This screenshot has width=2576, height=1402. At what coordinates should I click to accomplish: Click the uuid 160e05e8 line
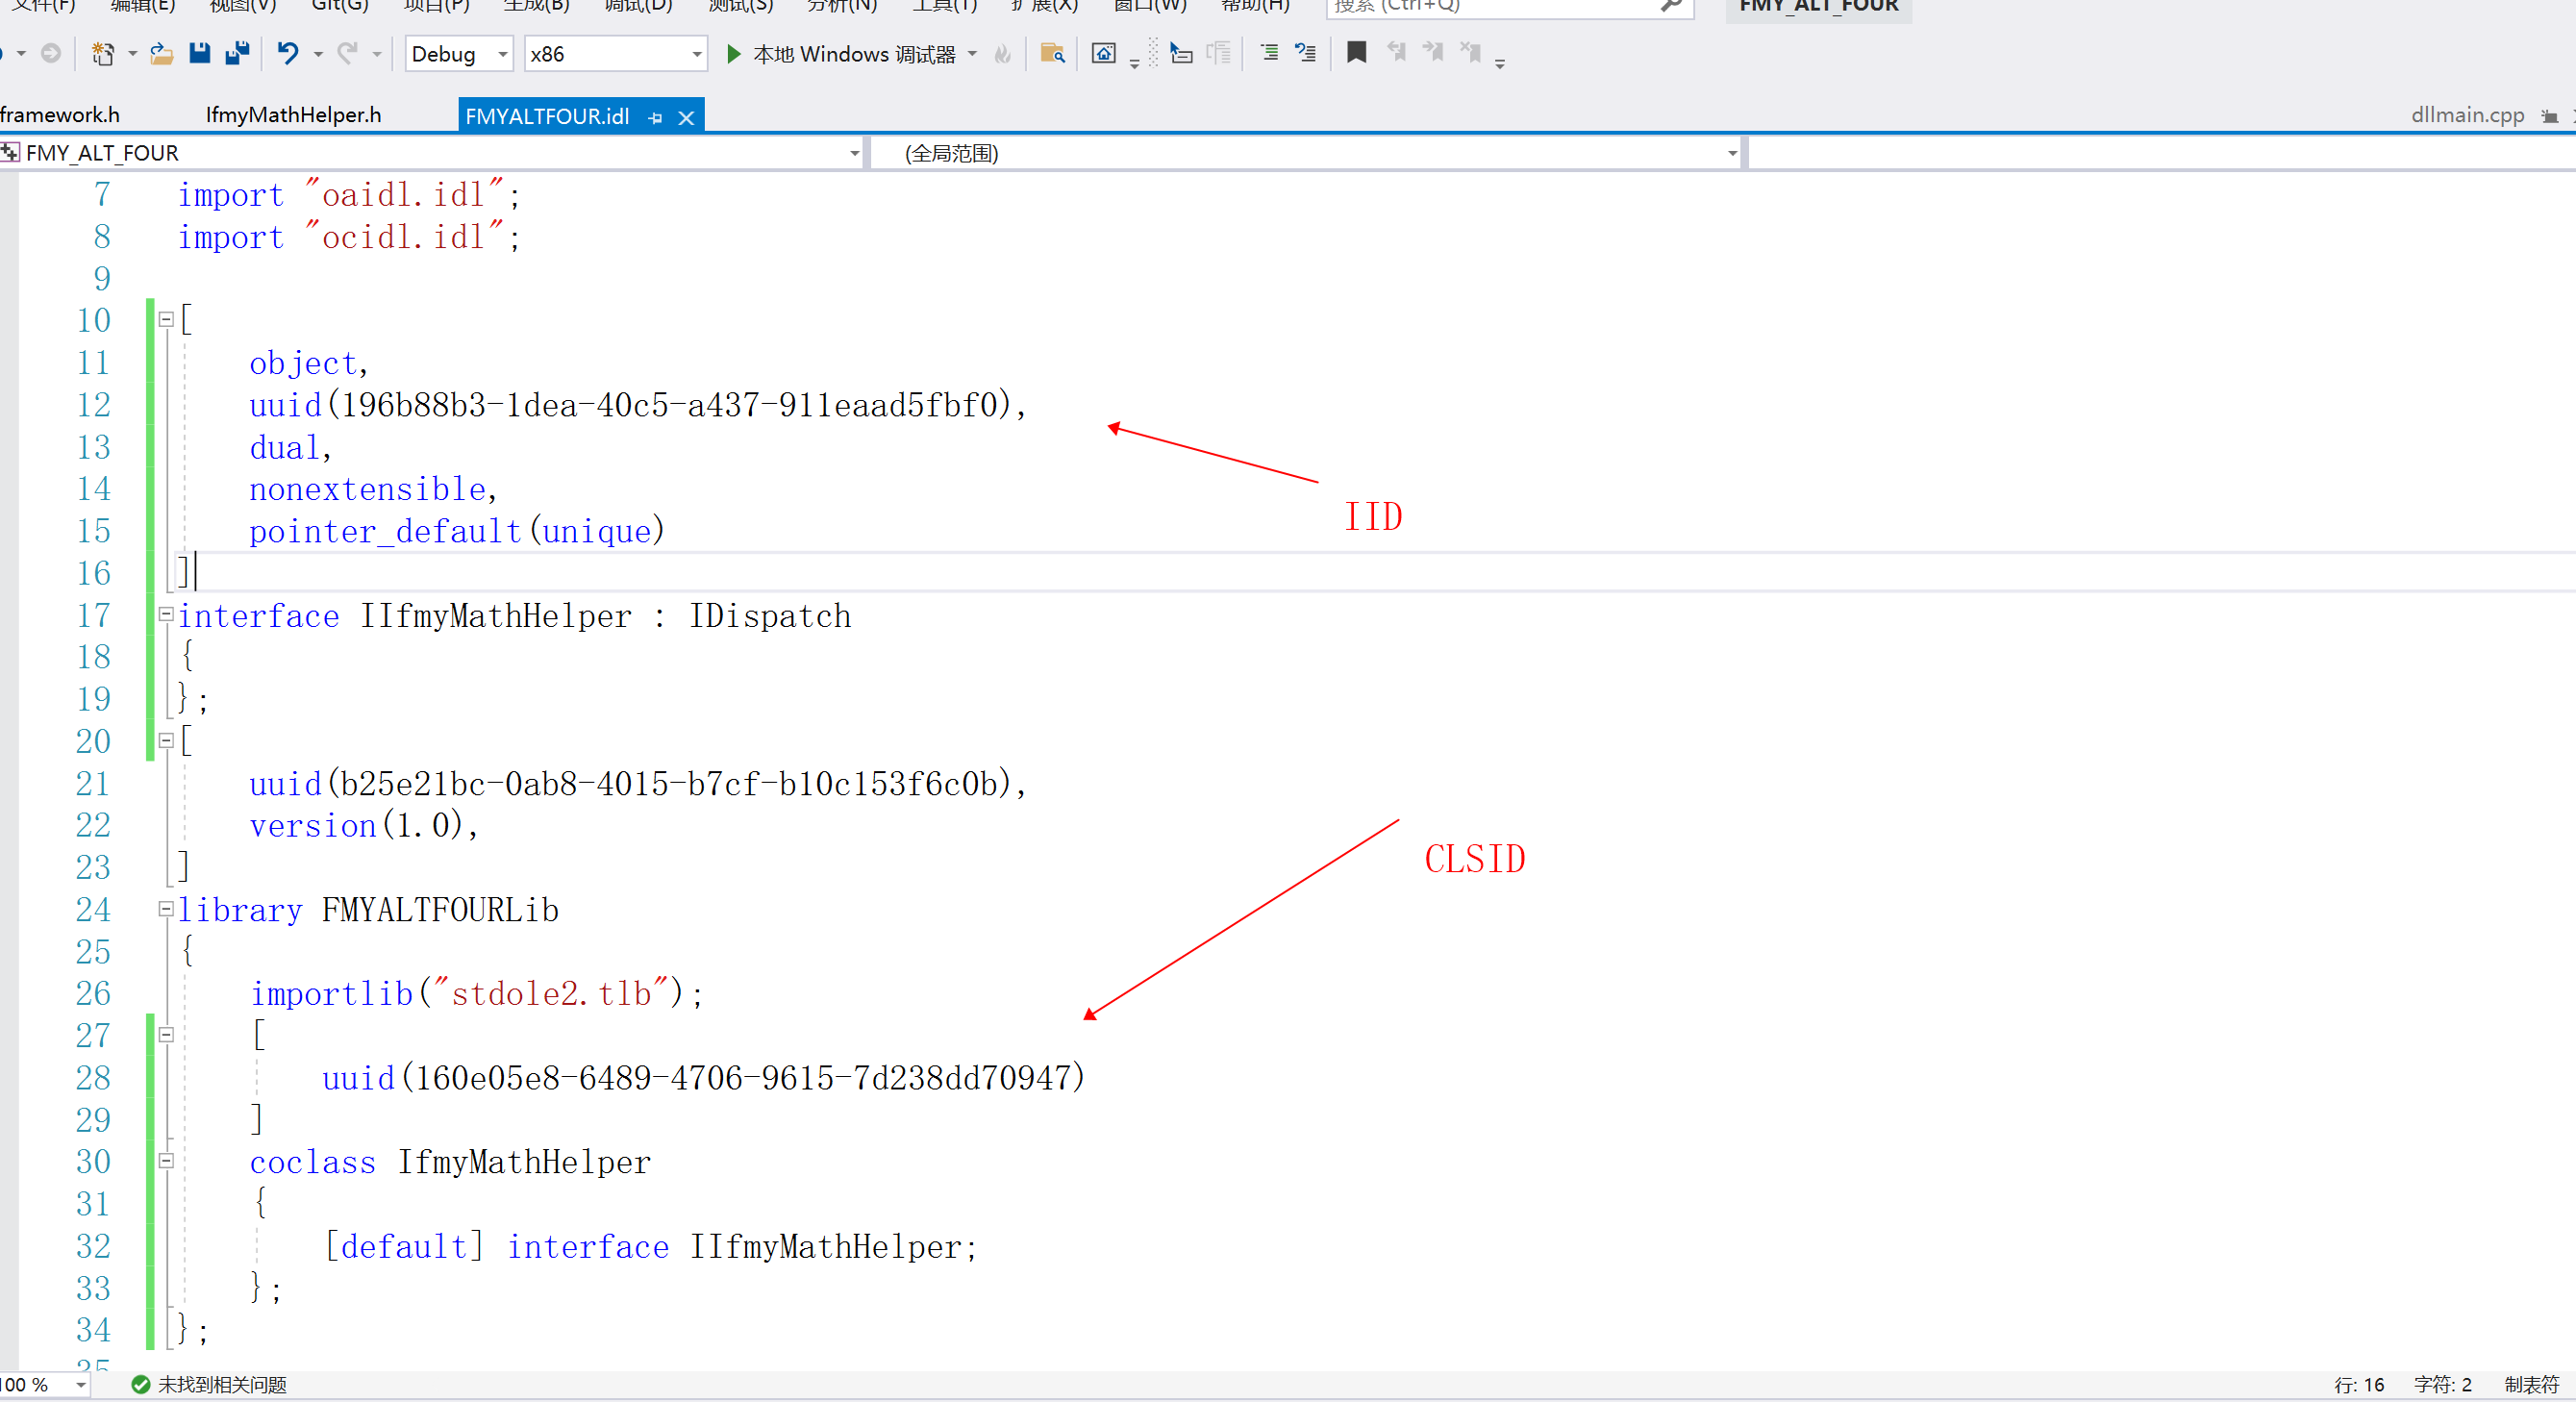coord(703,1078)
